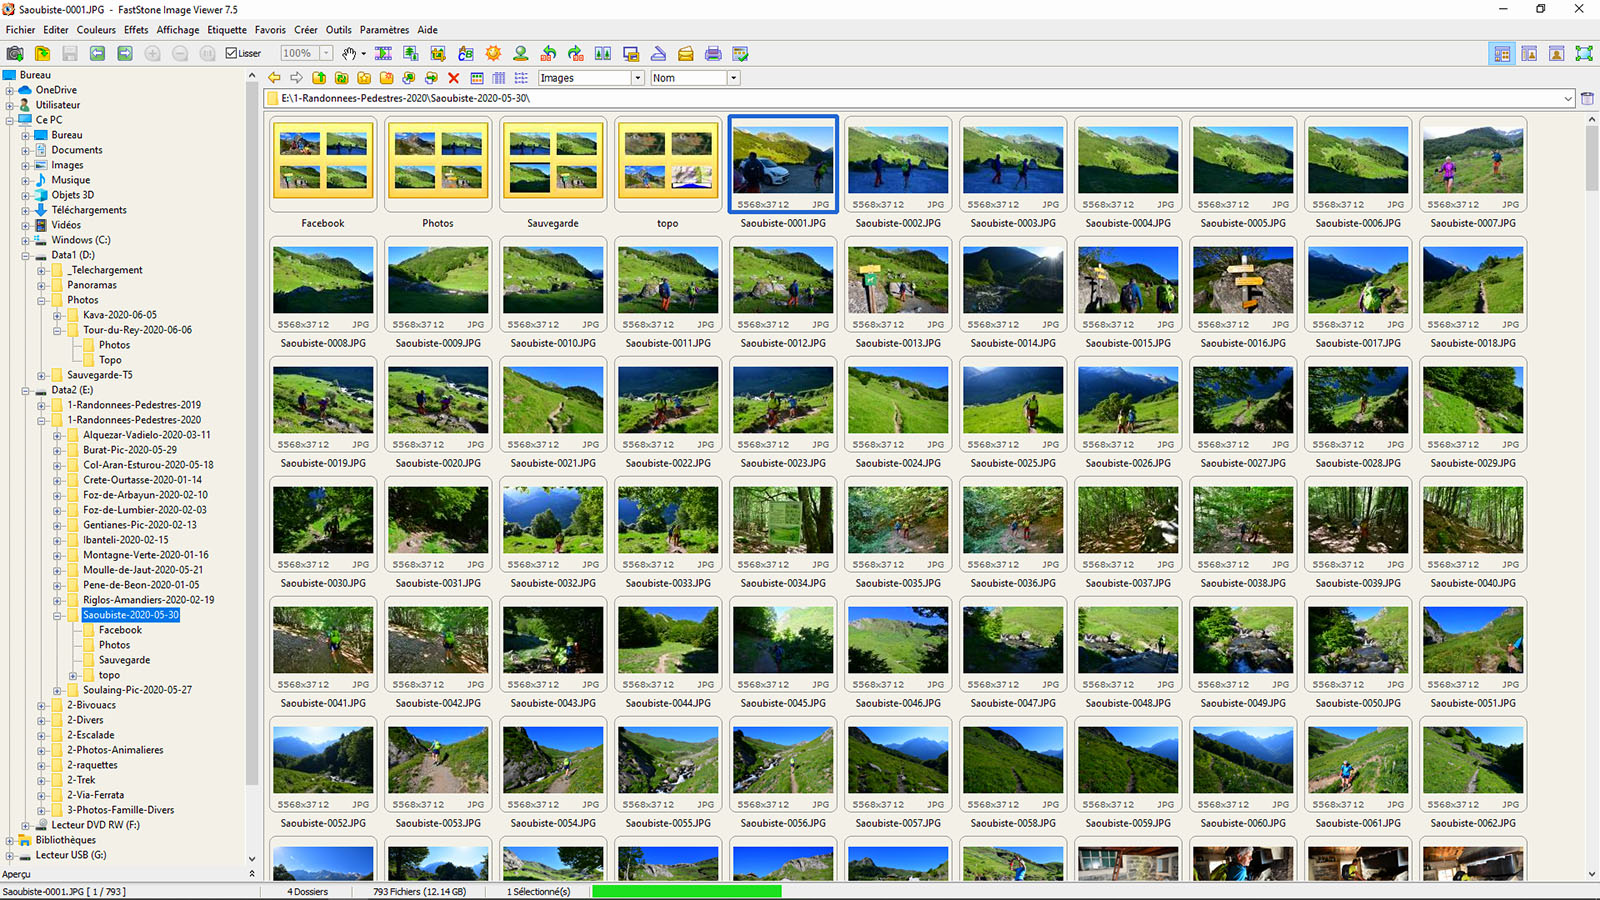Open the Nom sort order dropdown
Image resolution: width=1600 pixels, height=900 pixels.
(x=733, y=78)
